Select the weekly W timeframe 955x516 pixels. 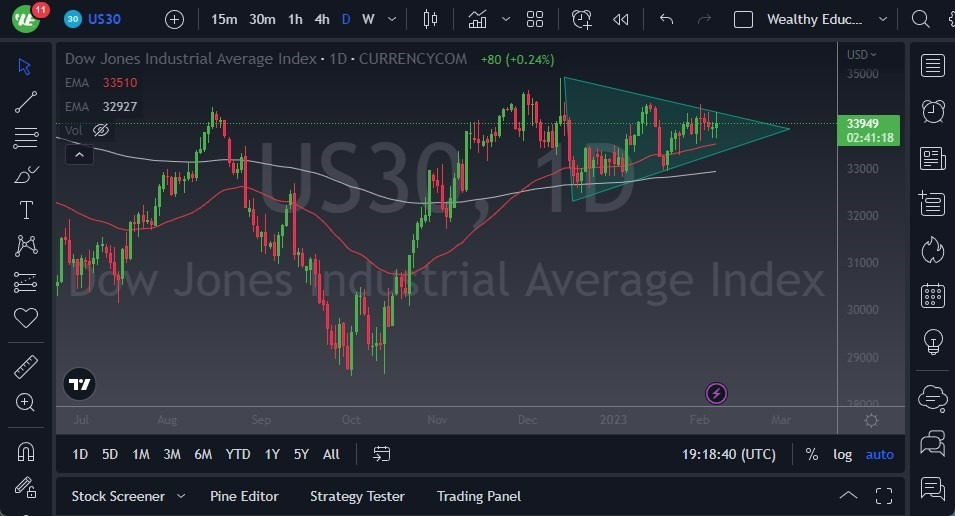(368, 19)
